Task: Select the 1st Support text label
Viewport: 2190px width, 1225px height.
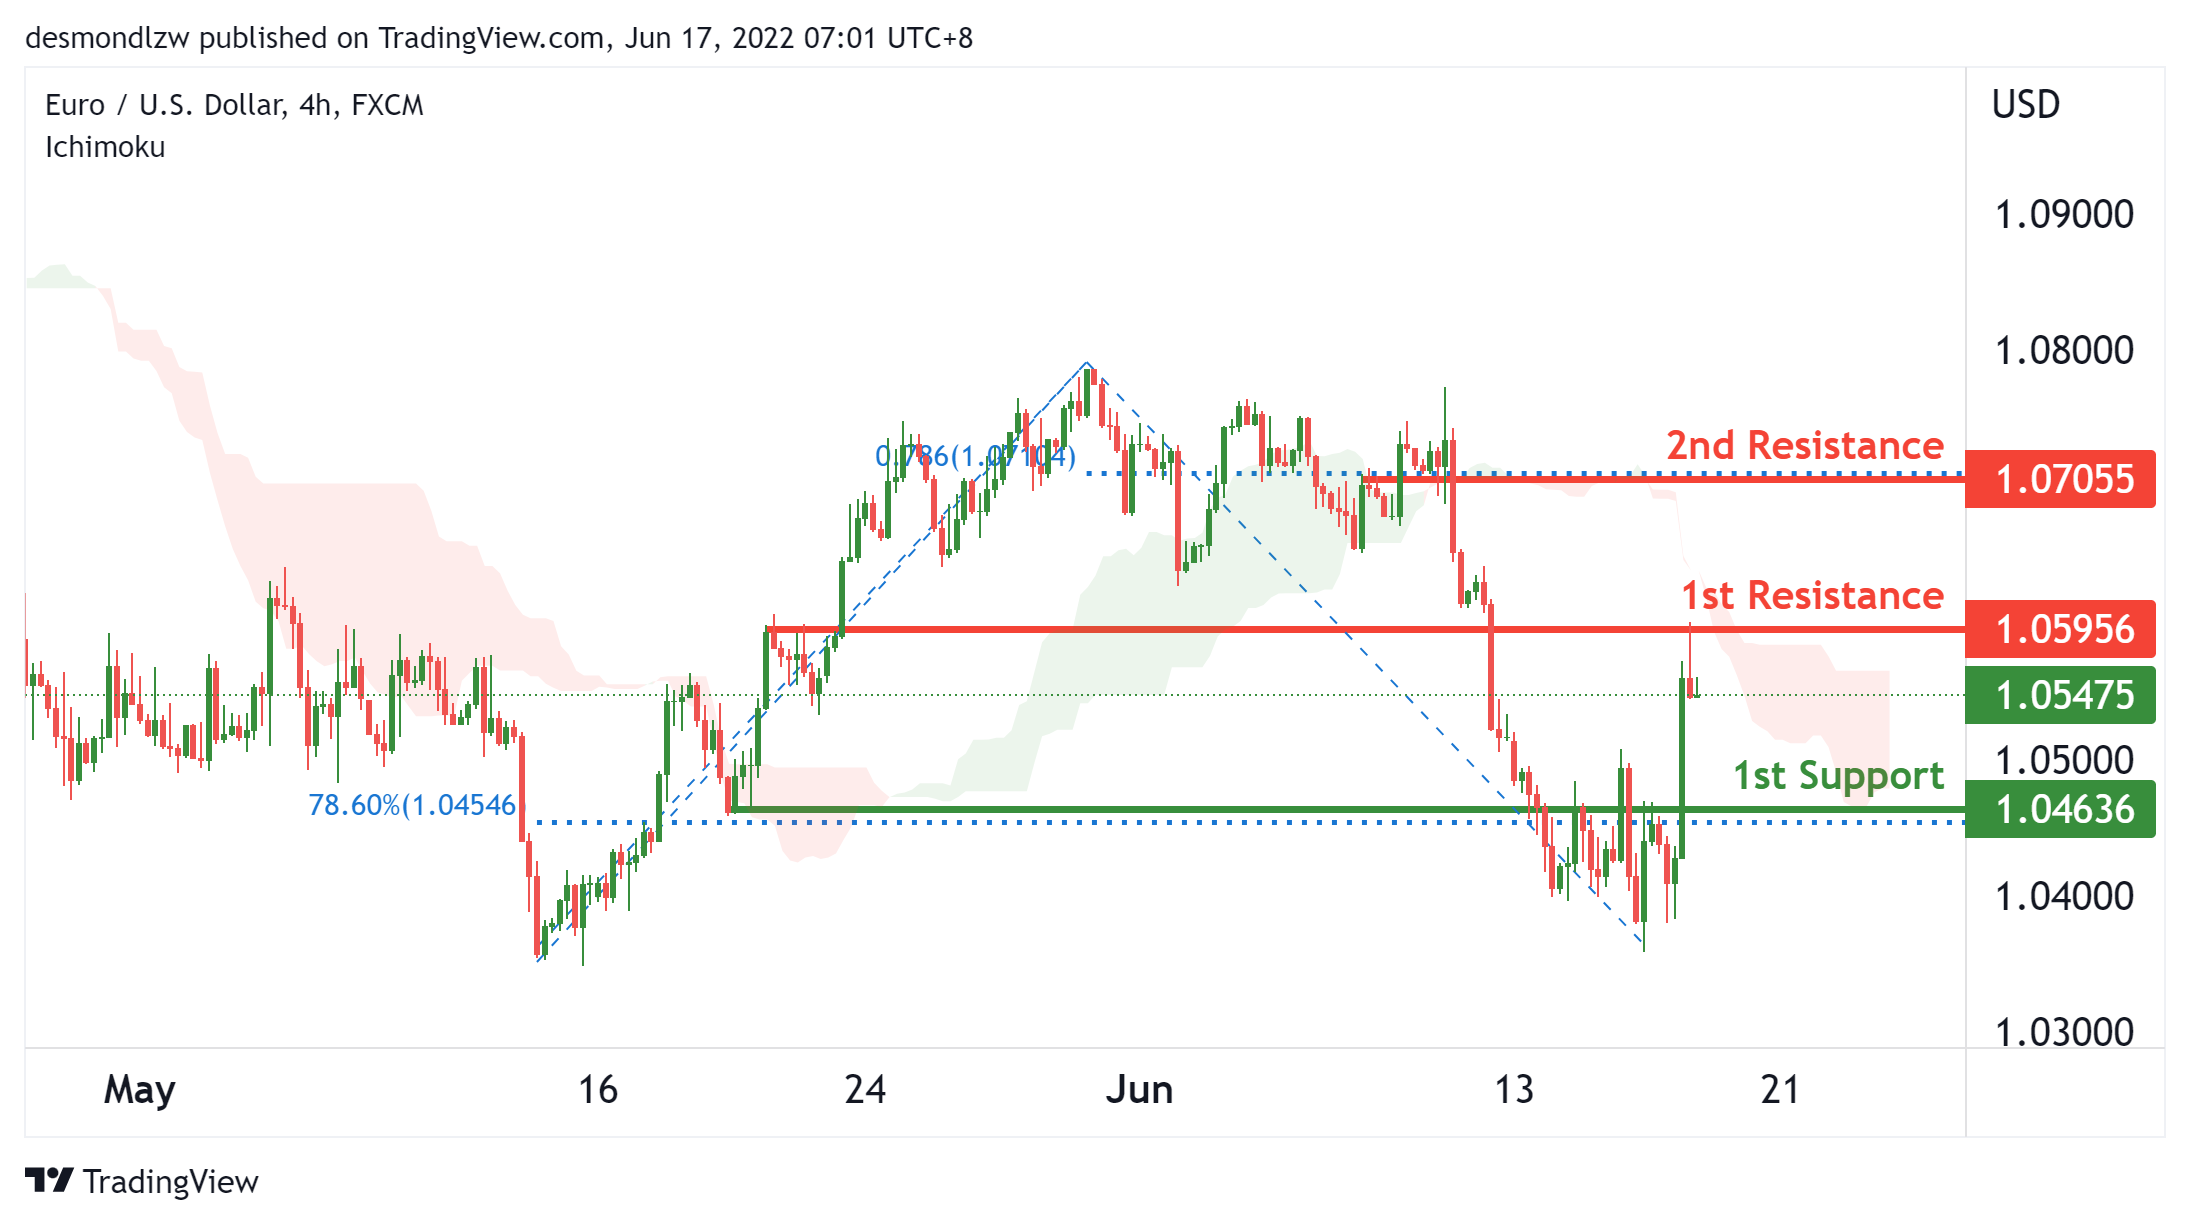Action: point(1837,775)
